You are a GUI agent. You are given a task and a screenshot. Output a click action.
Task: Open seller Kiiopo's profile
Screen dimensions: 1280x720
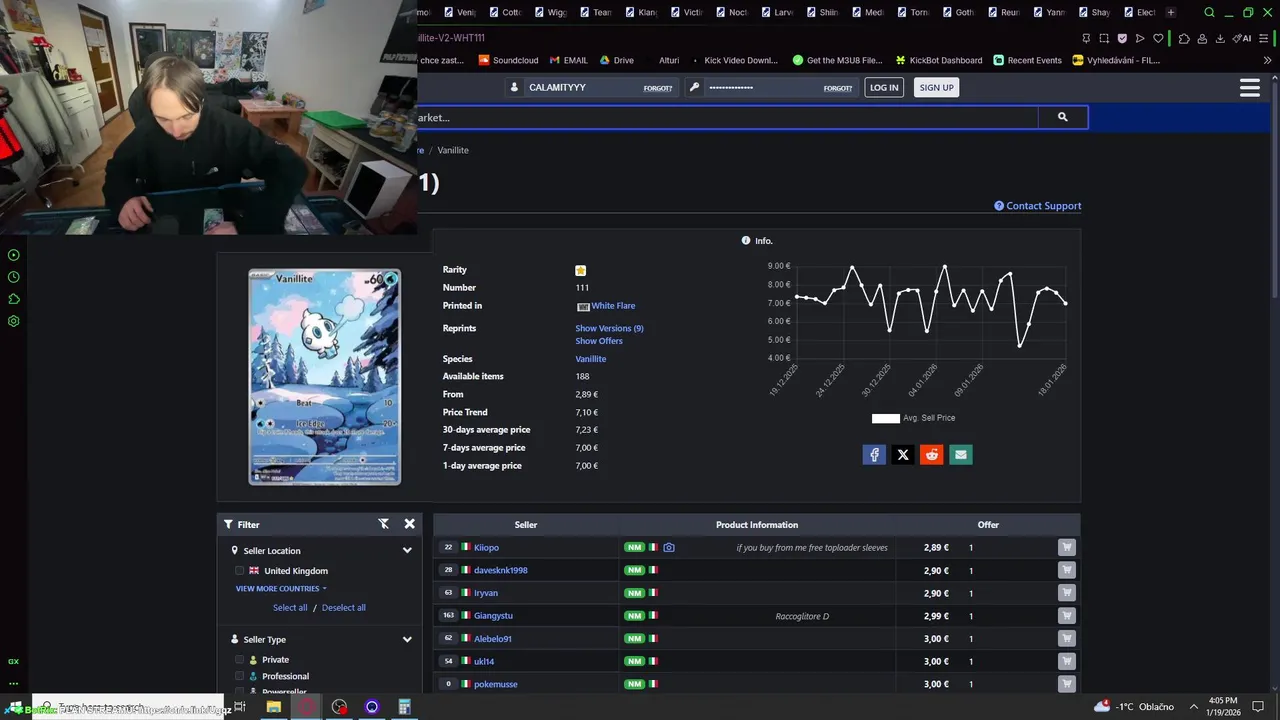point(486,548)
